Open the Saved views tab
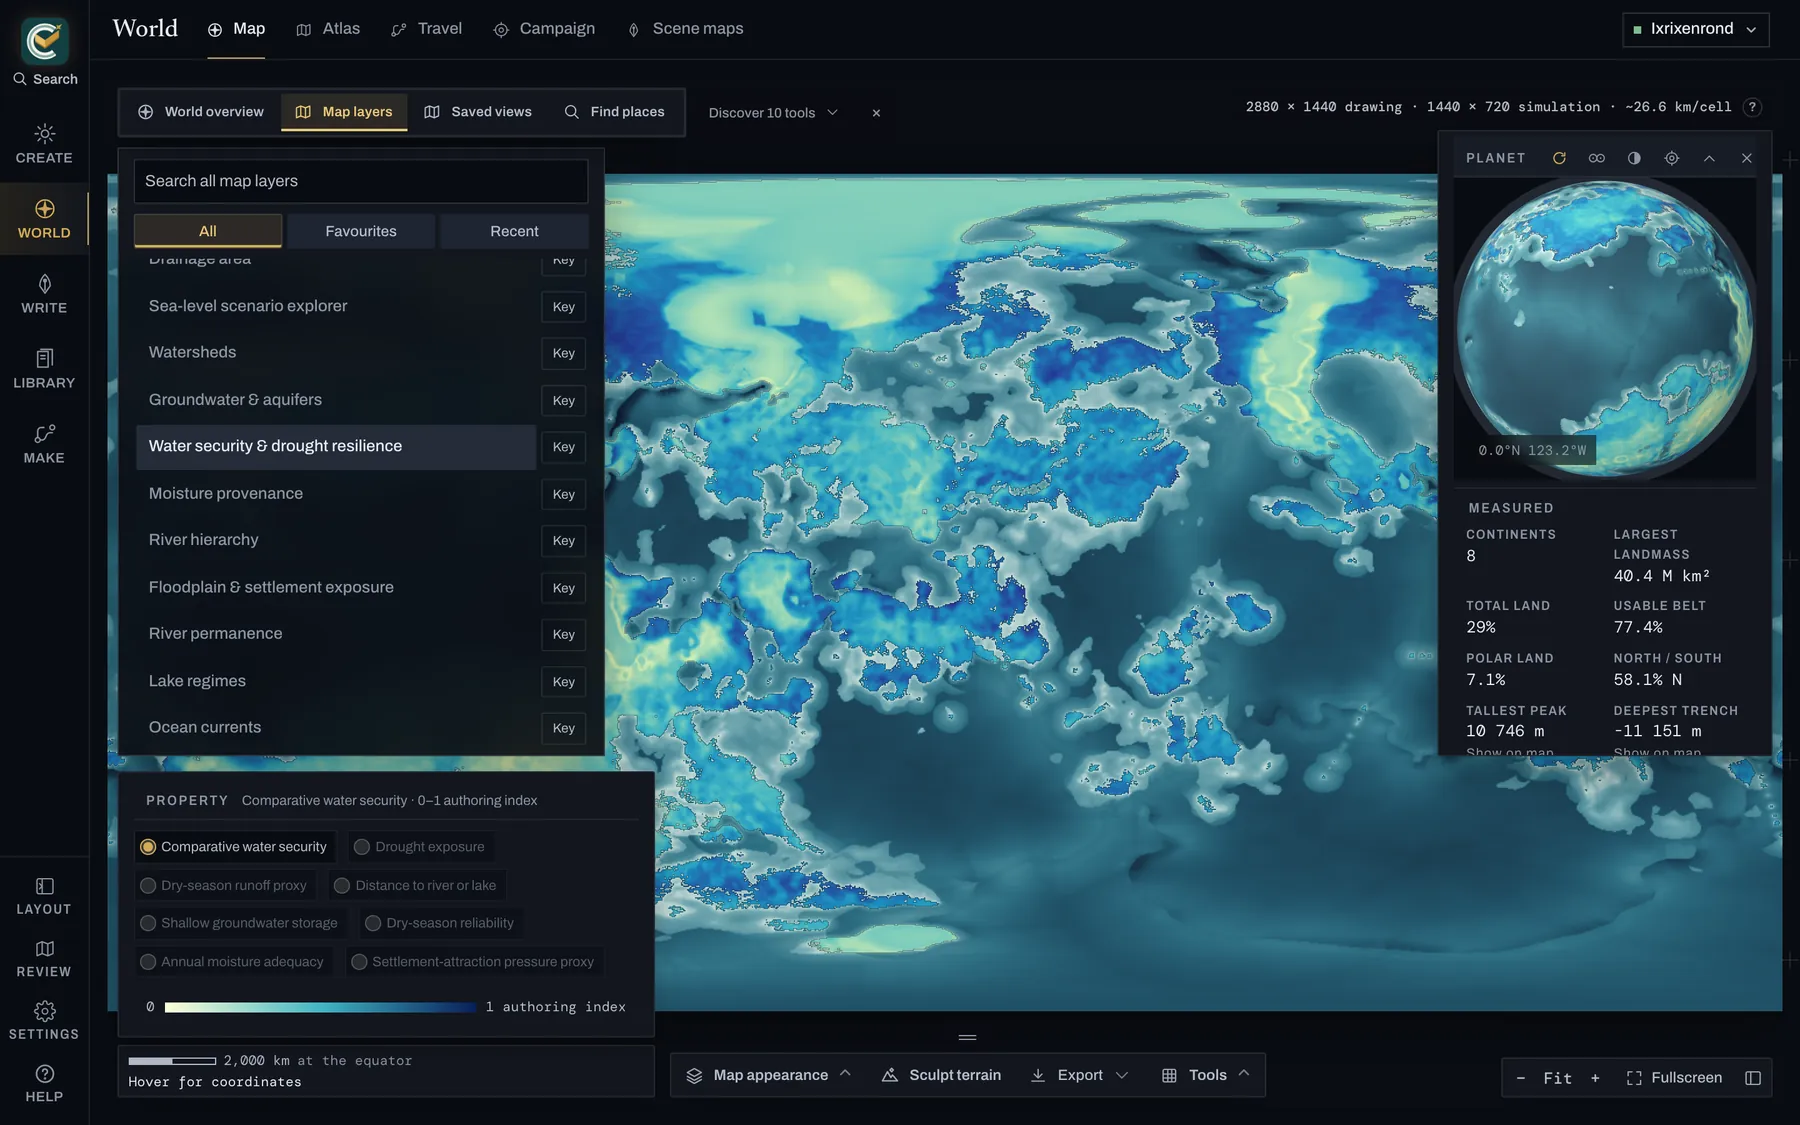Screen dimensions: 1800x1125 tap(478, 112)
